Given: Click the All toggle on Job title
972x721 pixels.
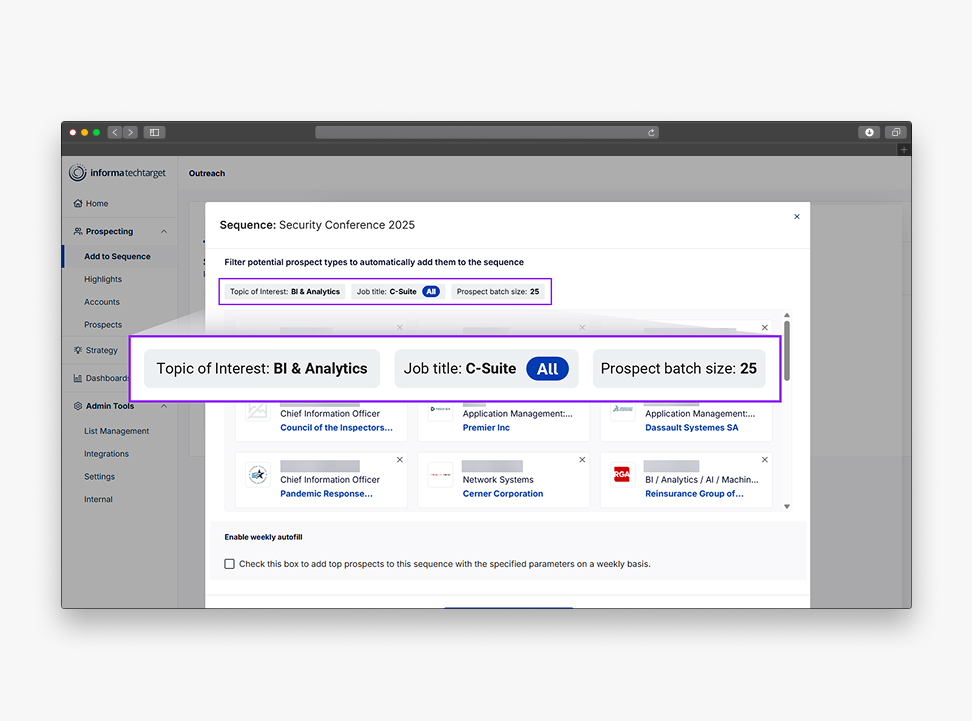Looking at the screenshot, I should click(x=430, y=292).
